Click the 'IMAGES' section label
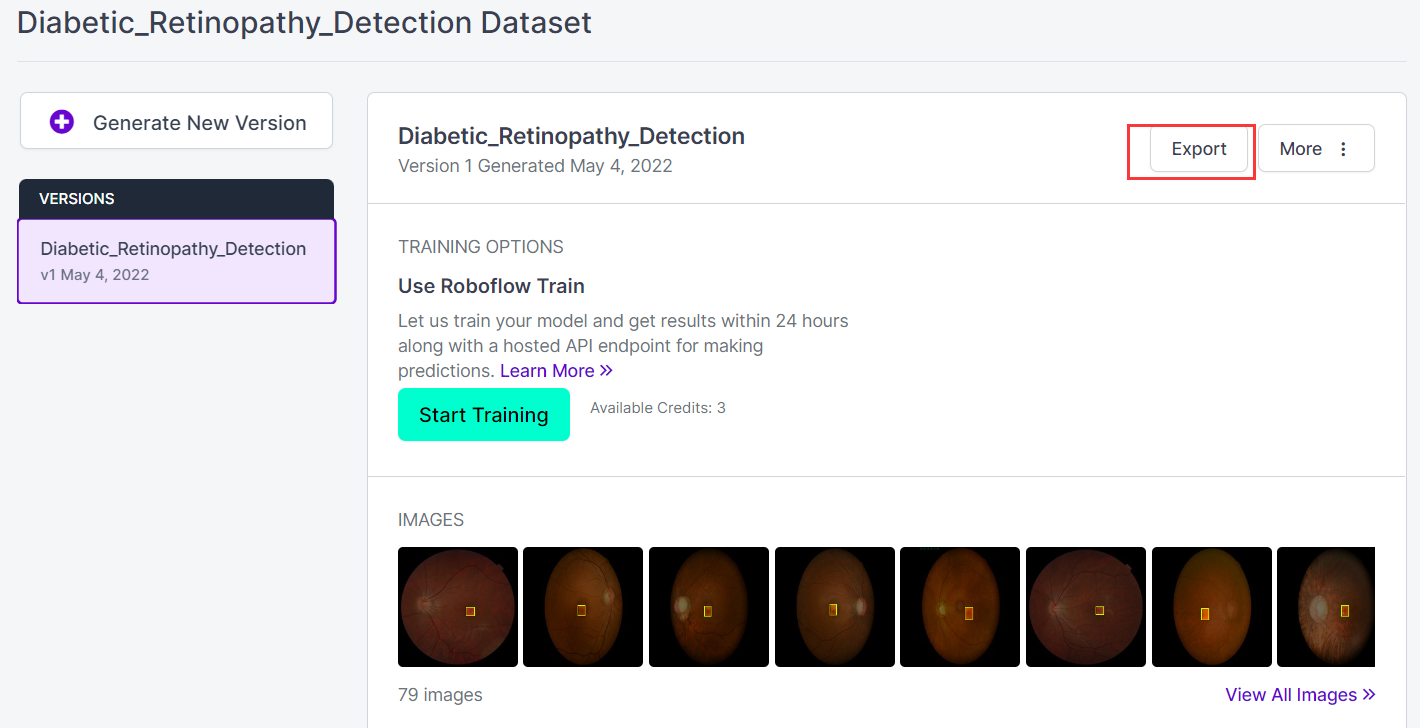This screenshot has height=728, width=1420. [431, 520]
